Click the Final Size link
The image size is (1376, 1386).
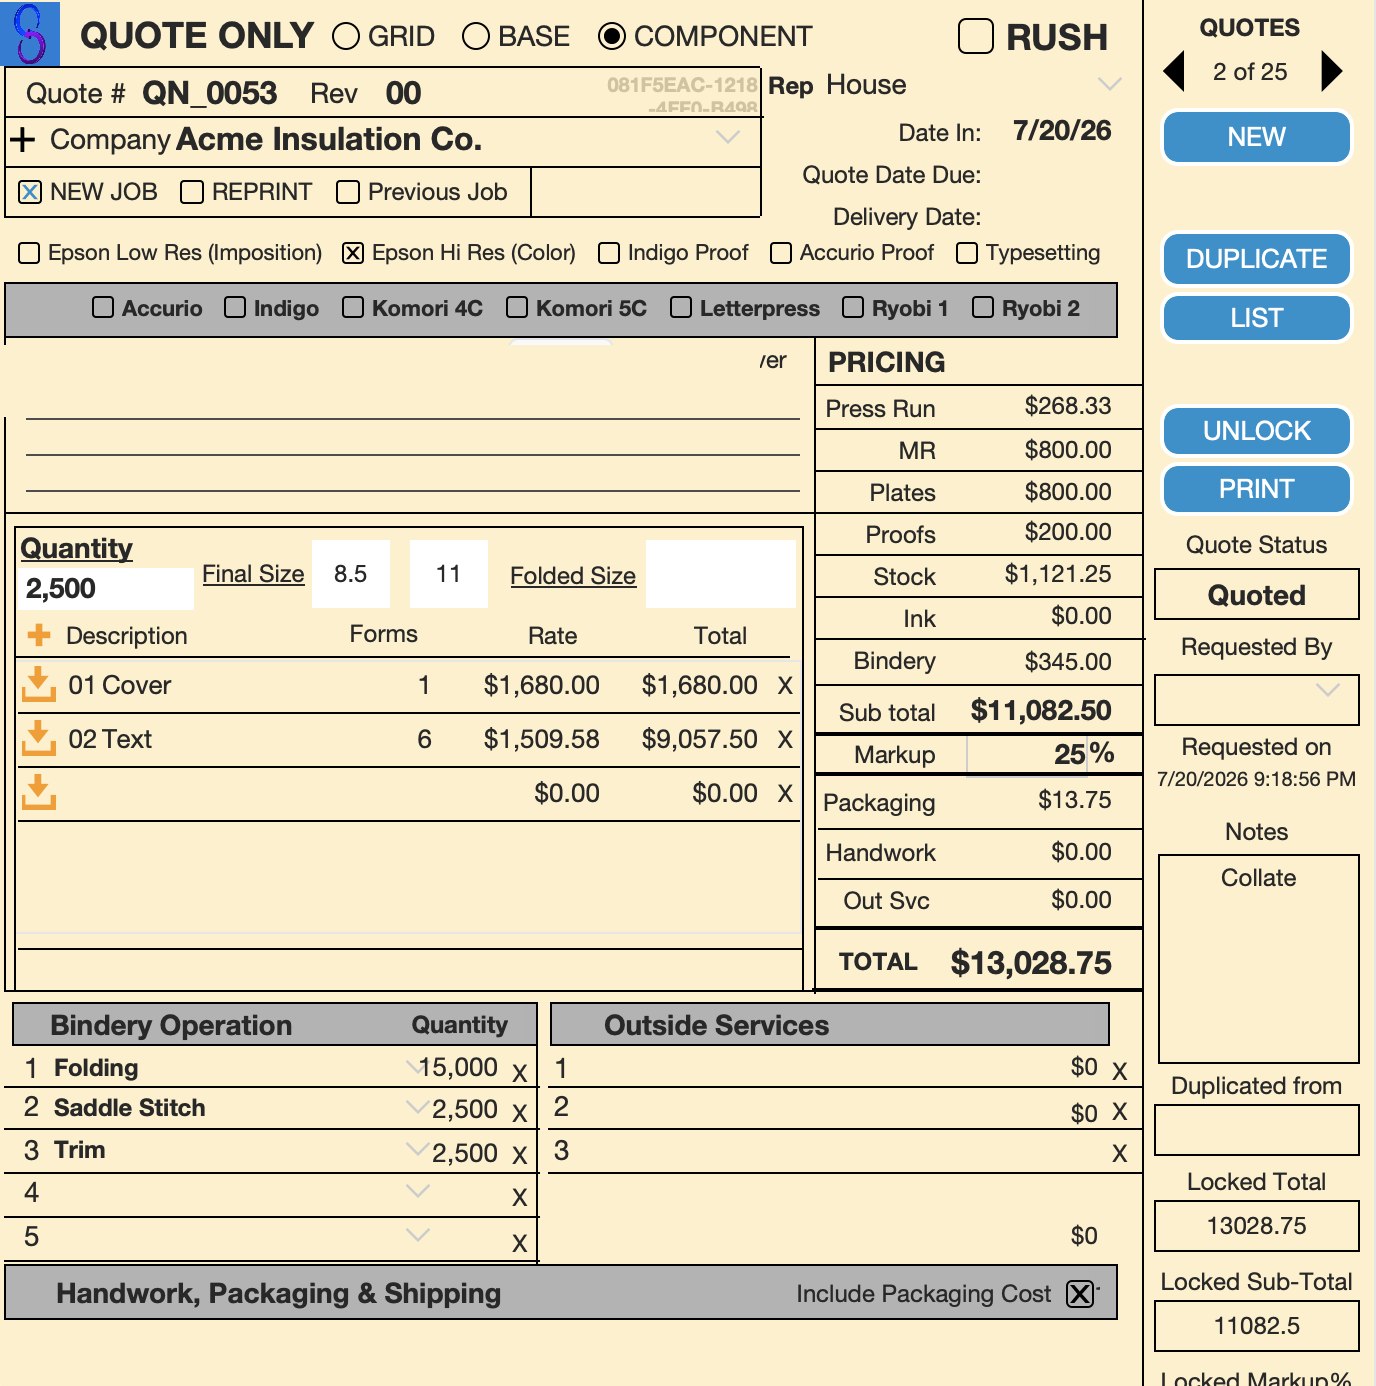253,574
